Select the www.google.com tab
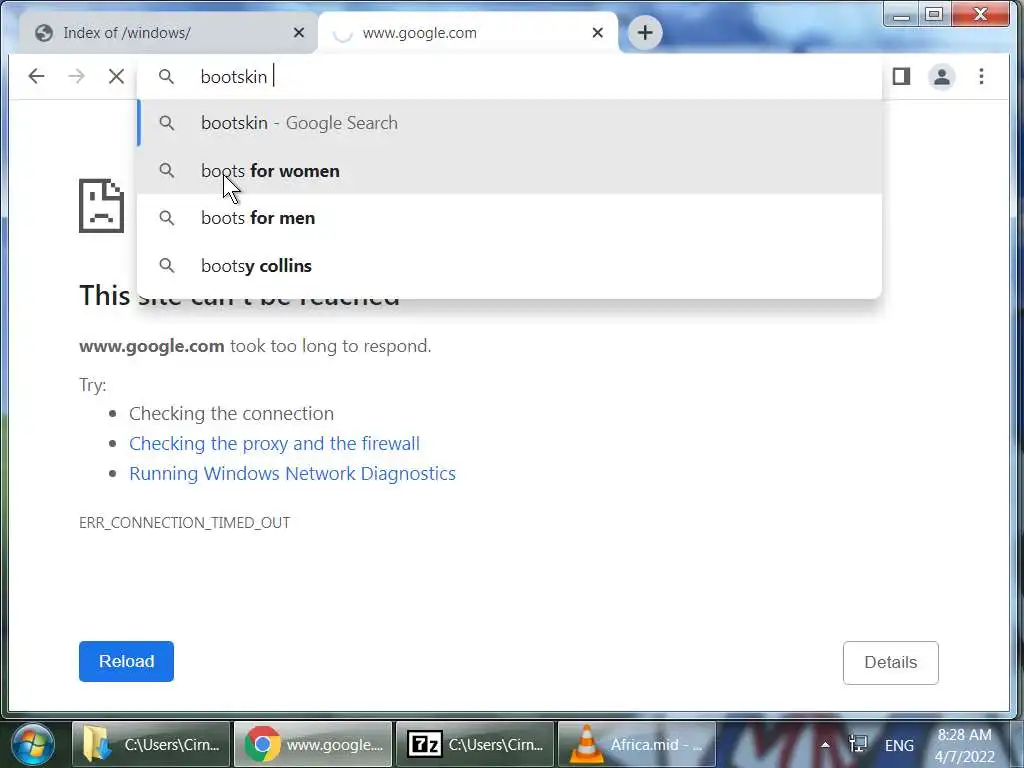Image resolution: width=1024 pixels, height=768 pixels. tap(468, 33)
